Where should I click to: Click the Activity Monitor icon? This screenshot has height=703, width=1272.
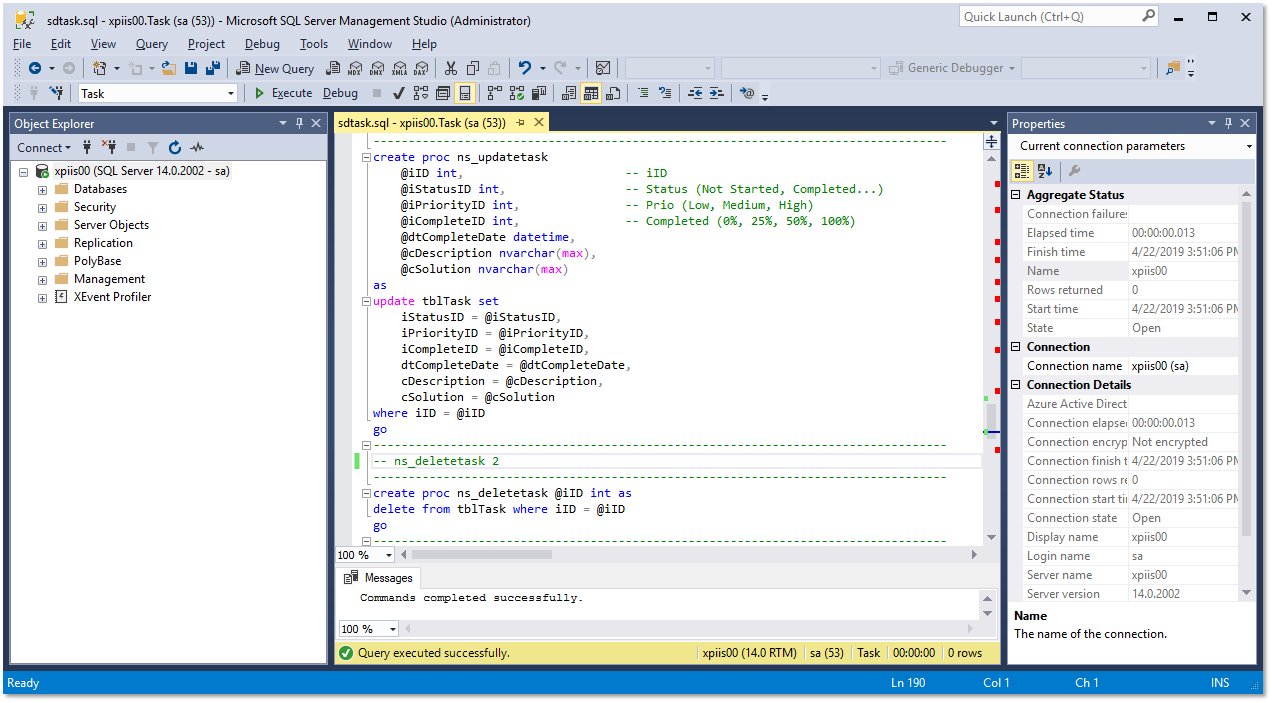[603, 68]
